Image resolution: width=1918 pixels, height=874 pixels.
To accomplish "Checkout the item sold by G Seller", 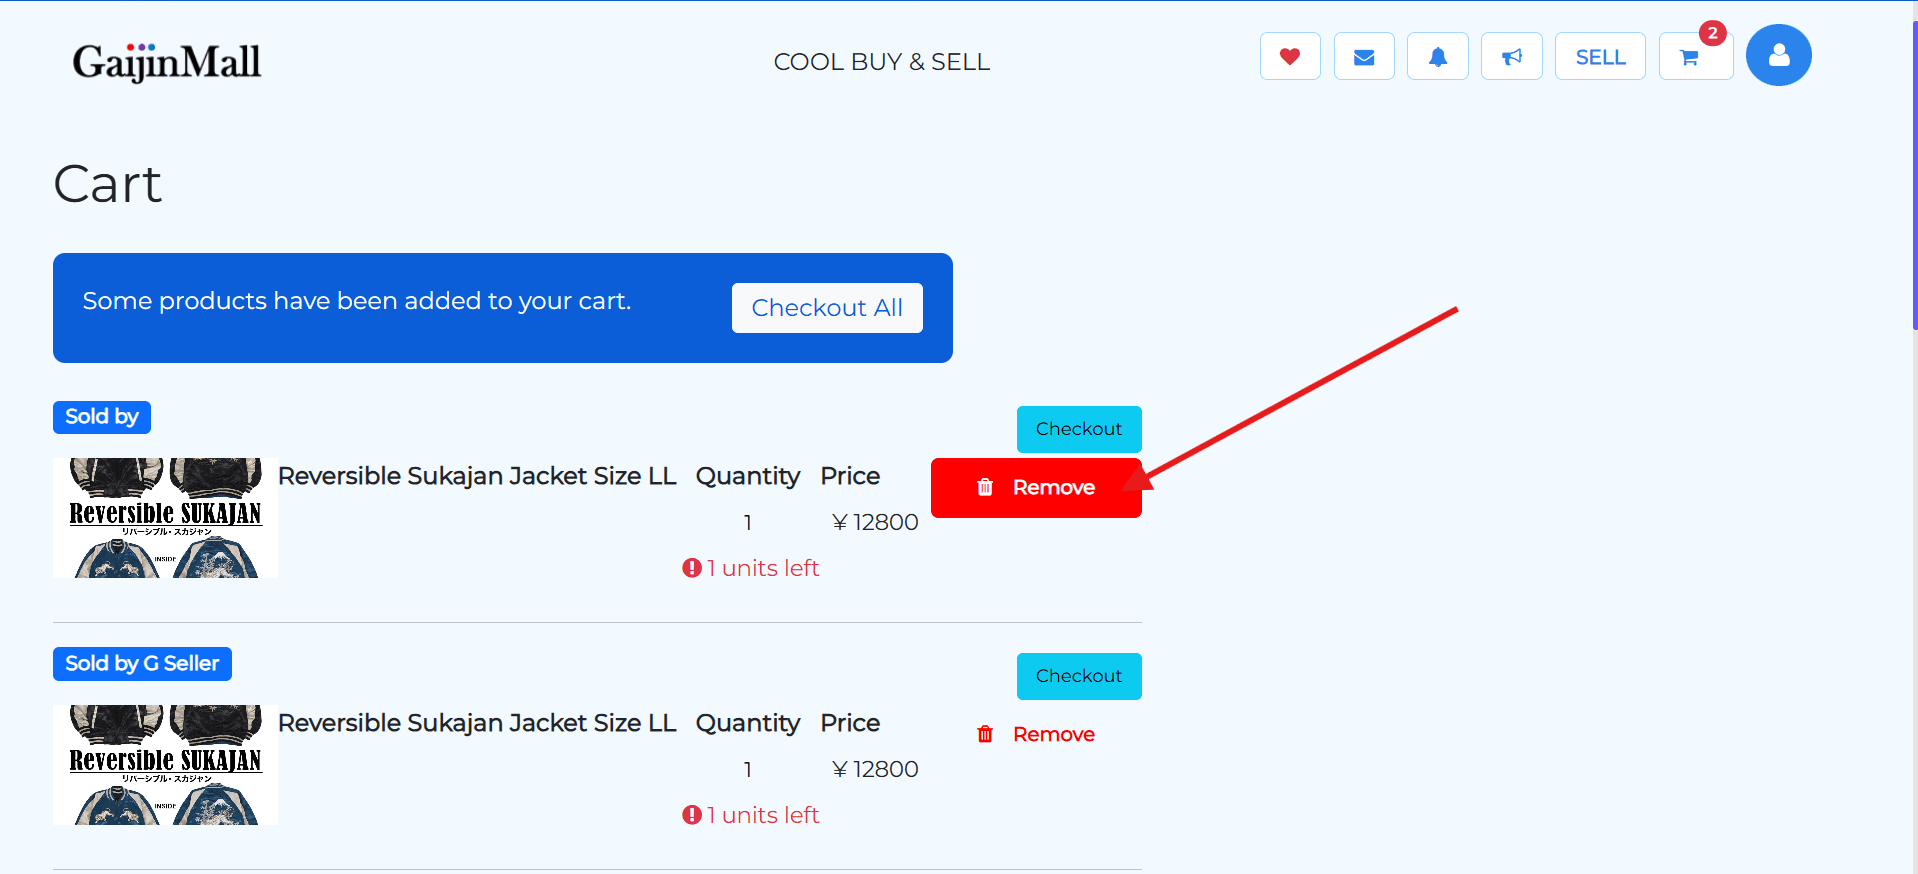I will (x=1078, y=676).
